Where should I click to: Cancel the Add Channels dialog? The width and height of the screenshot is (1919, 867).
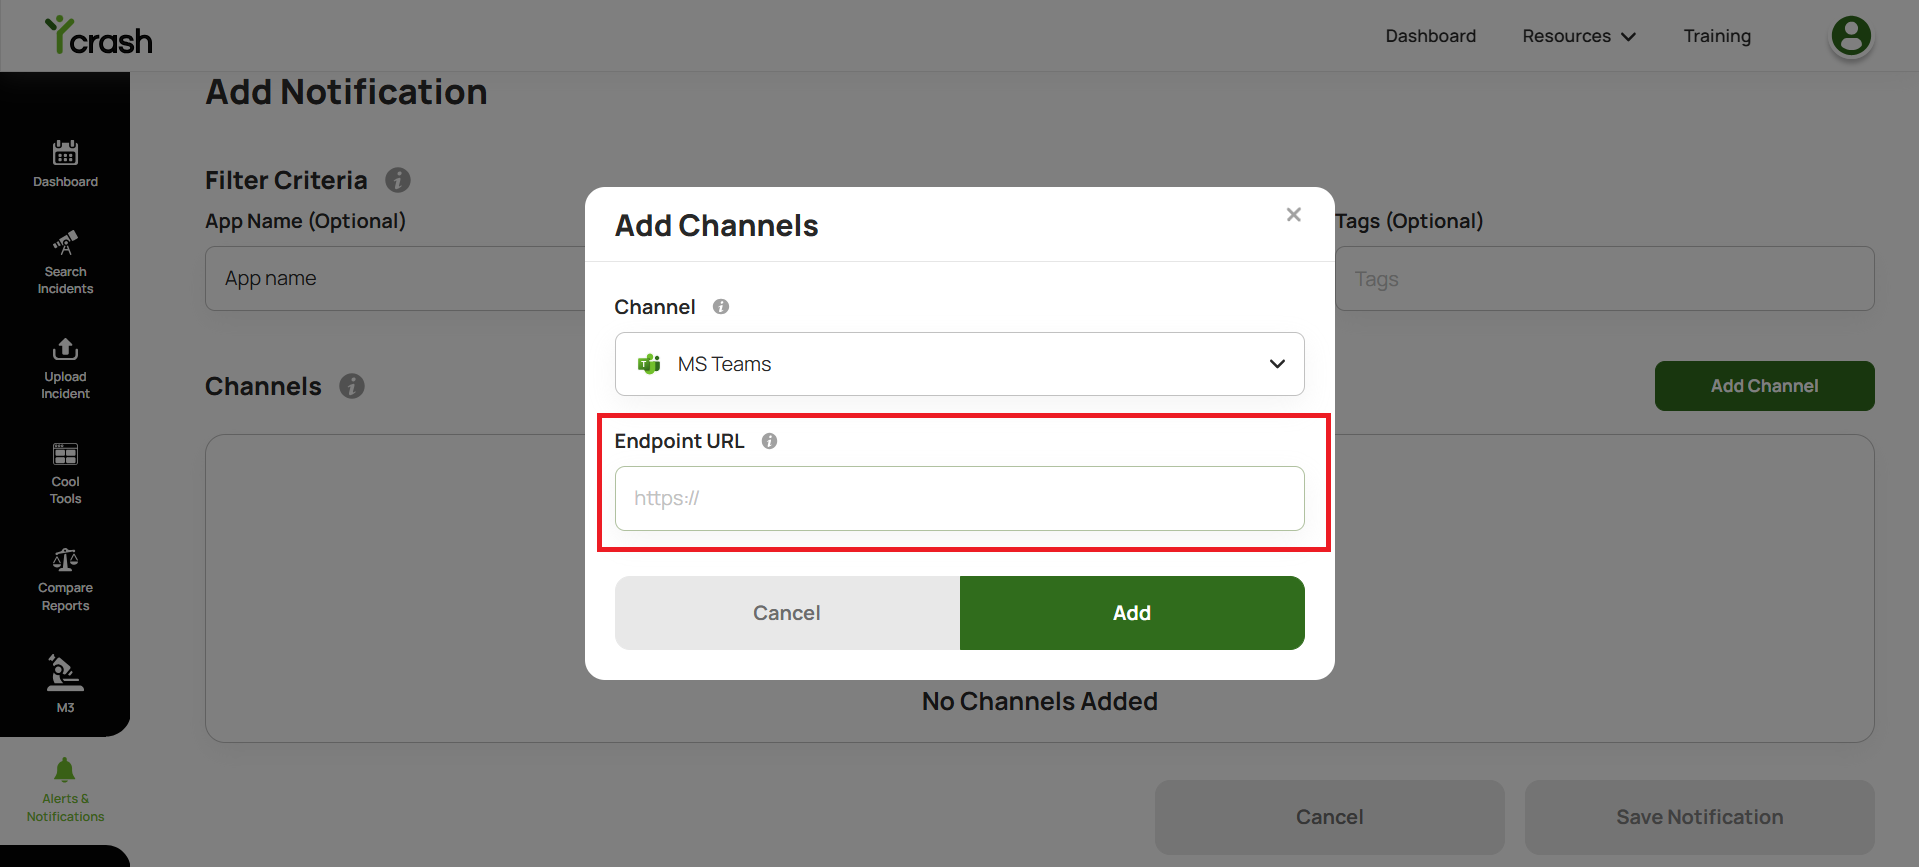click(787, 613)
